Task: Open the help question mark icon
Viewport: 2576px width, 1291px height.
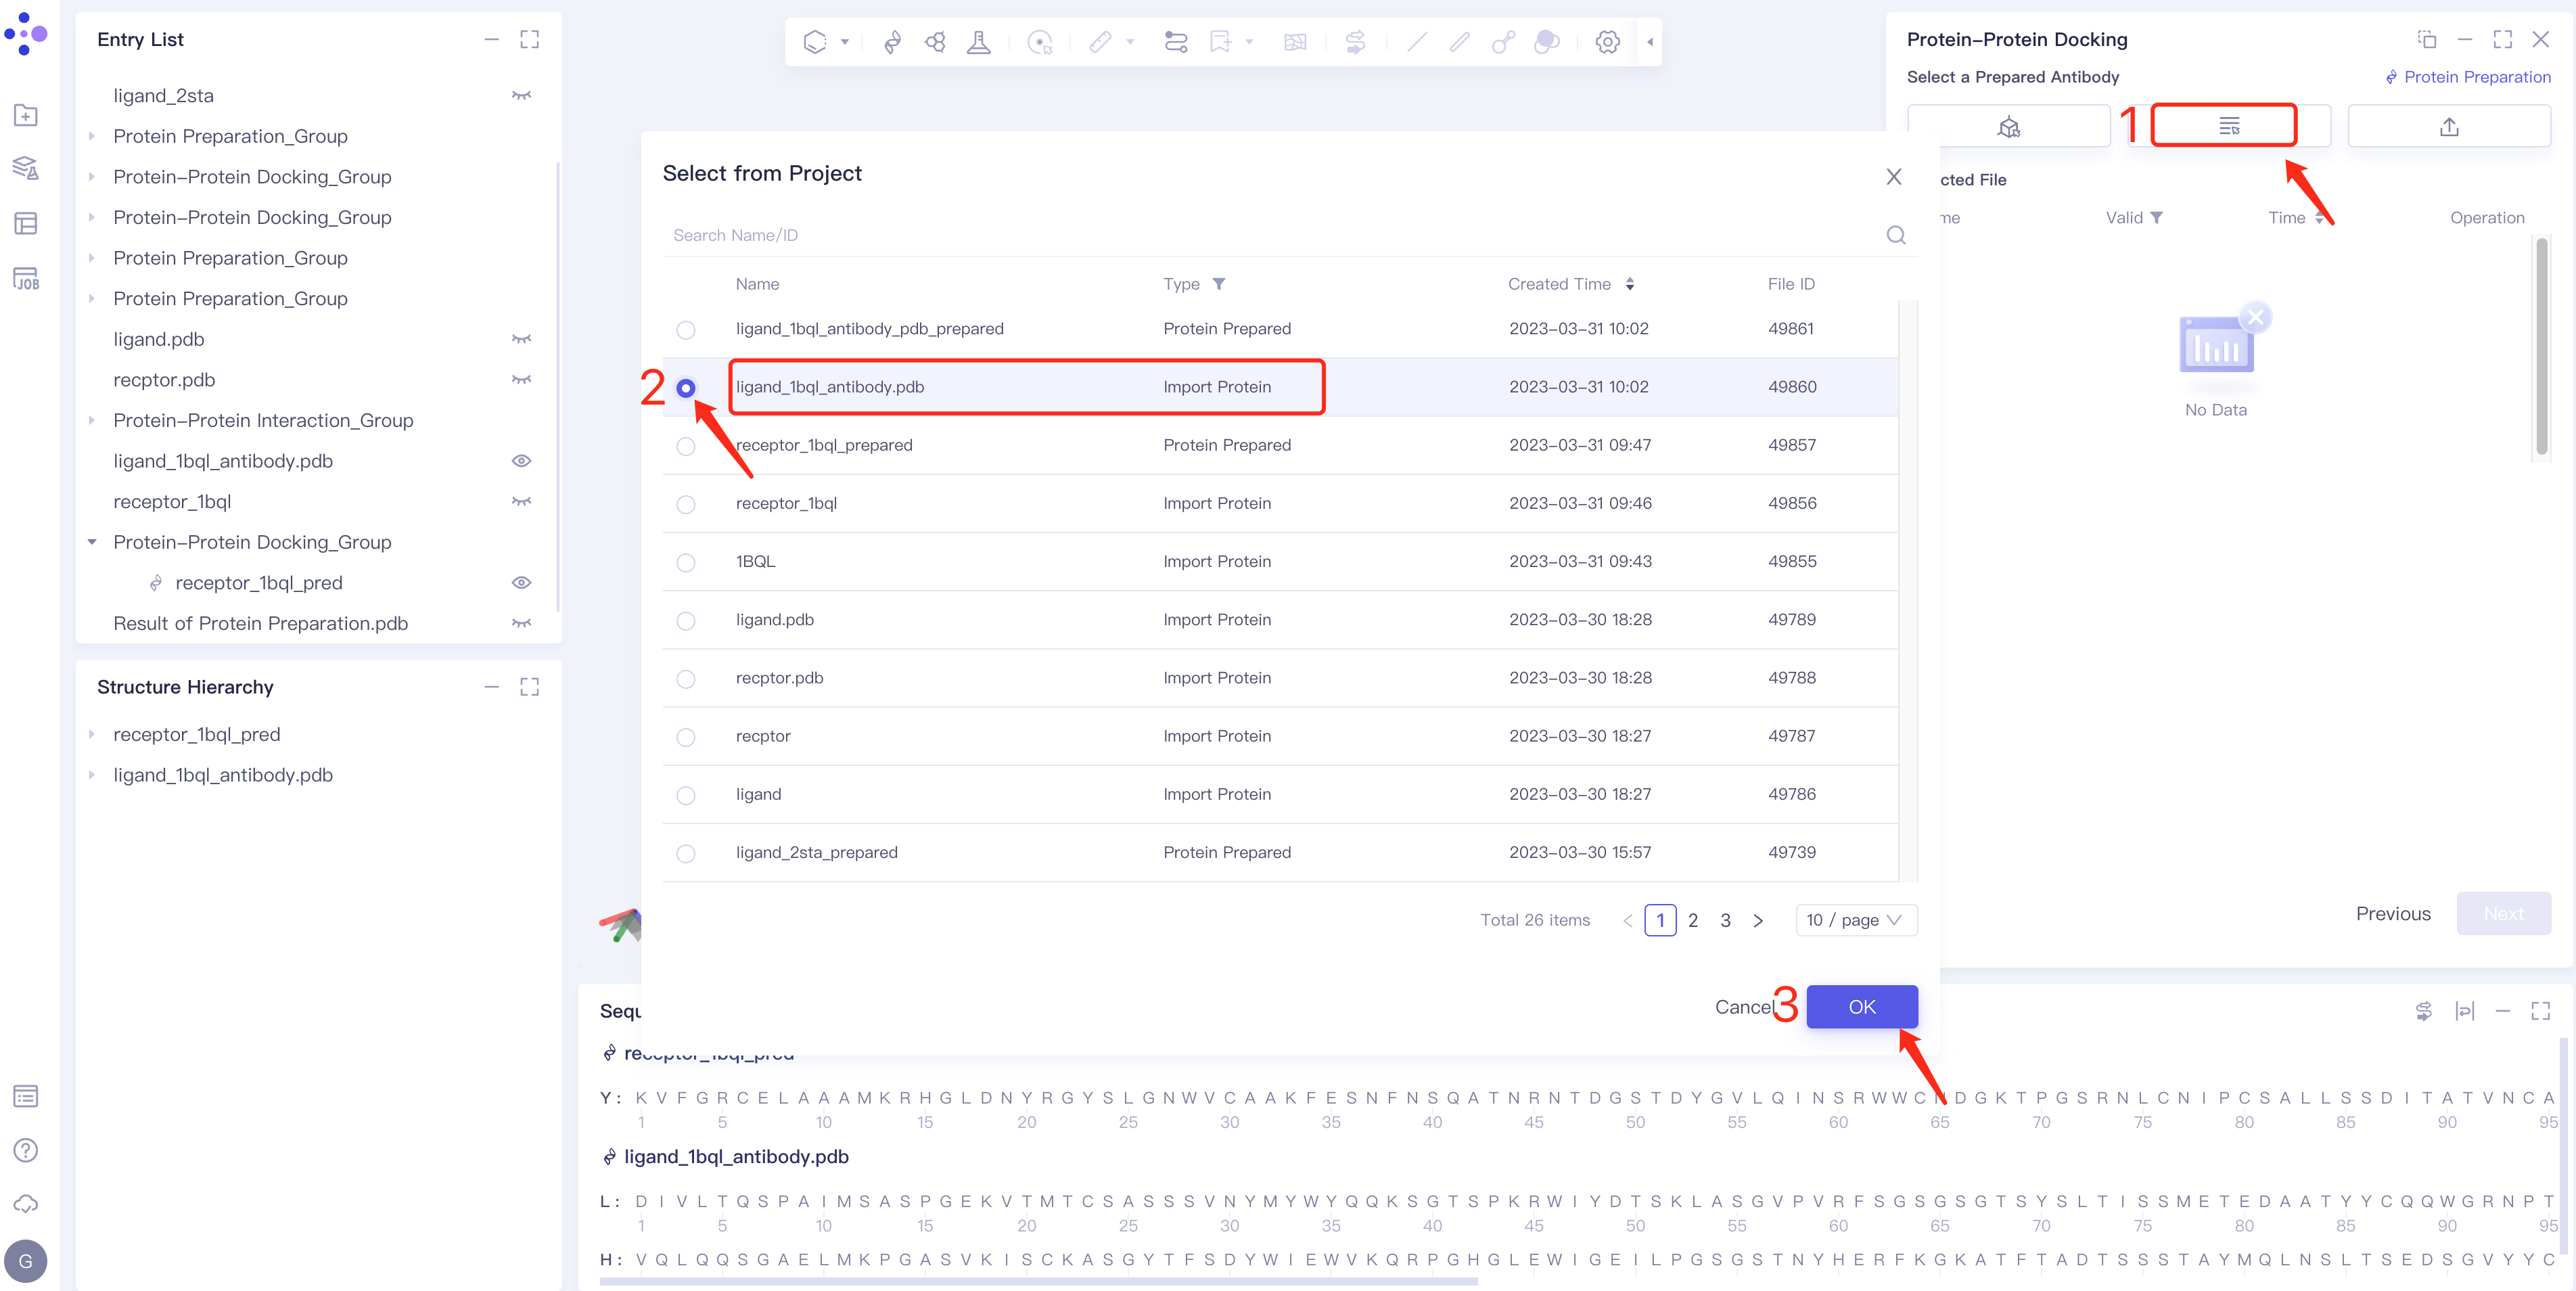Action: point(26,1150)
